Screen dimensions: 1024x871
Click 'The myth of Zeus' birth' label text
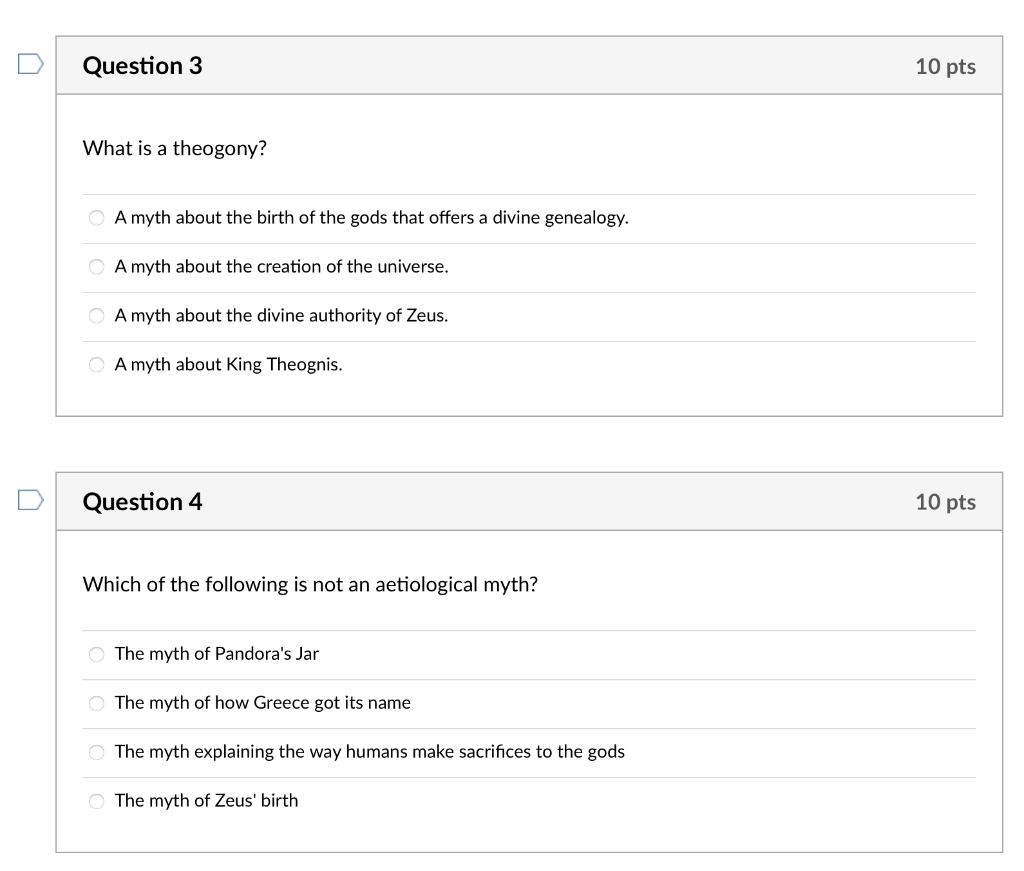point(206,800)
